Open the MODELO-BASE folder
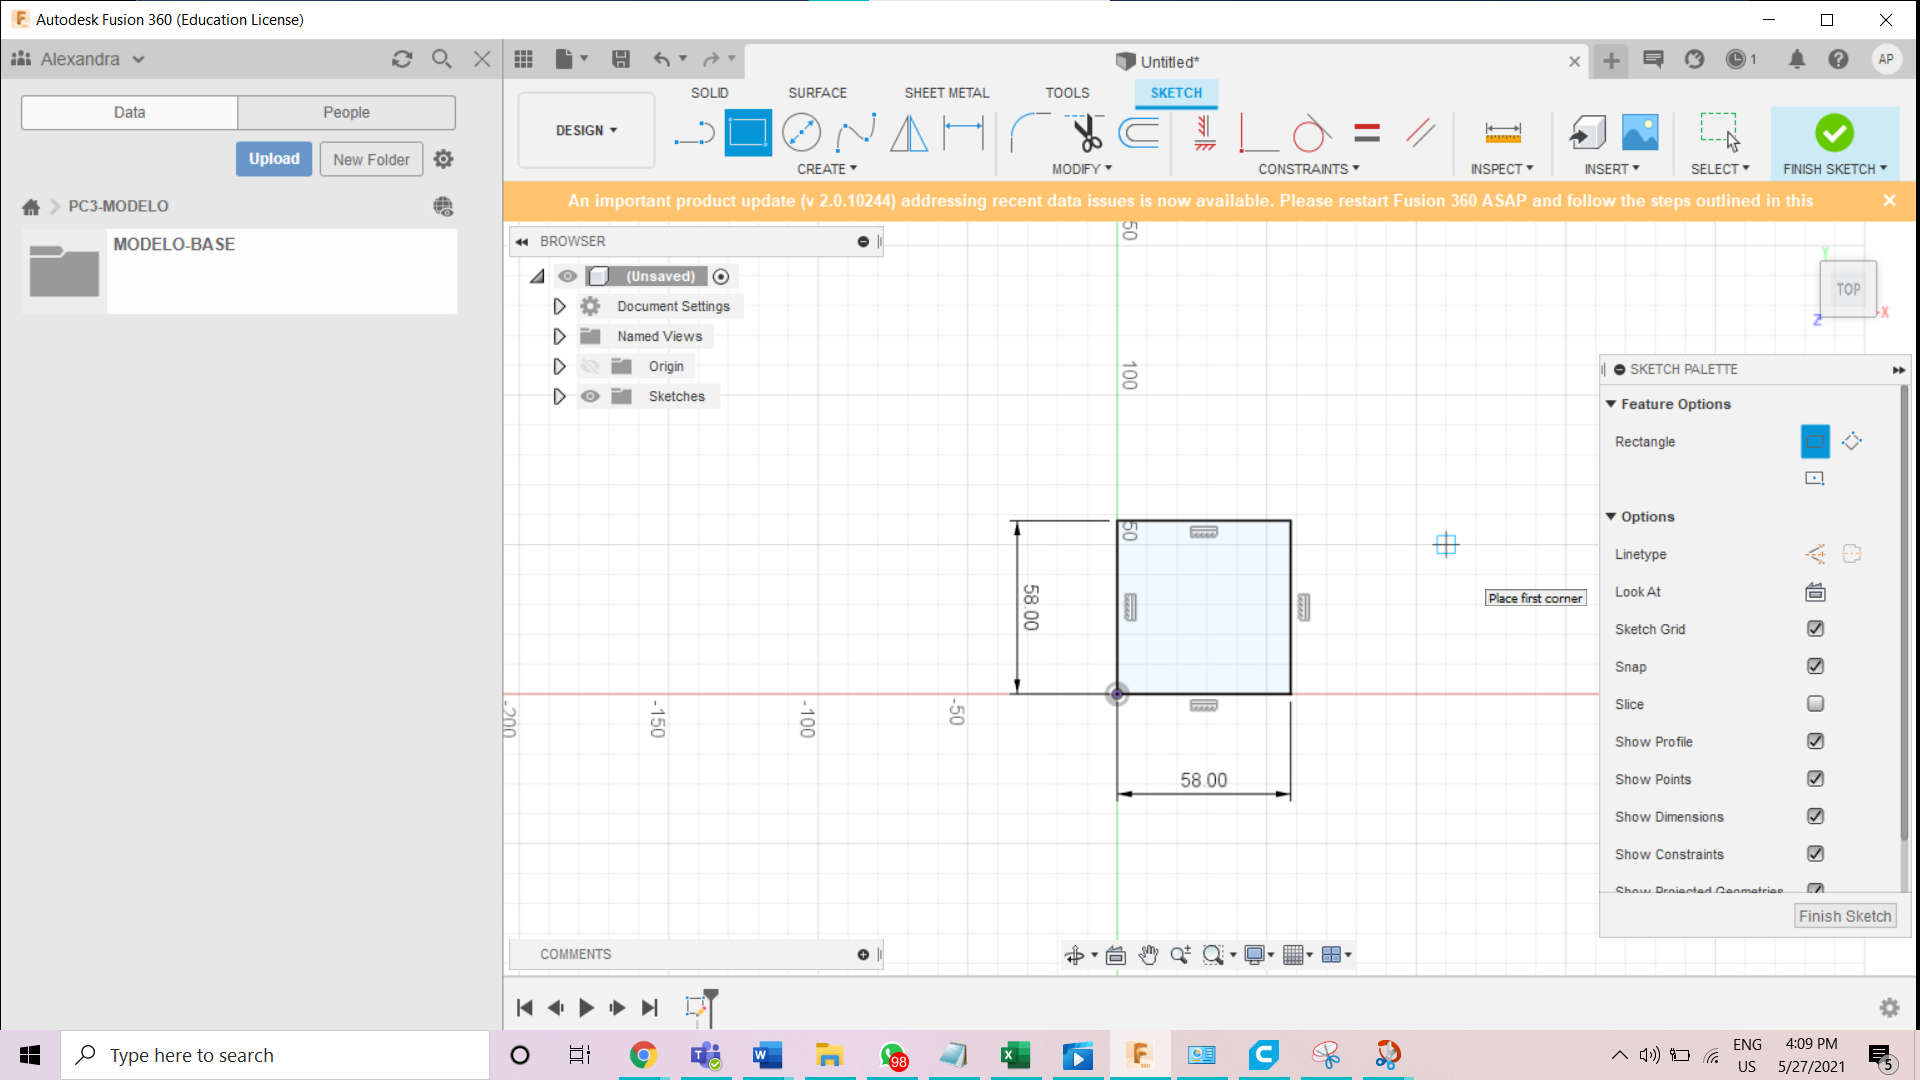Image resolution: width=1920 pixels, height=1080 pixels. click(240, 271)
